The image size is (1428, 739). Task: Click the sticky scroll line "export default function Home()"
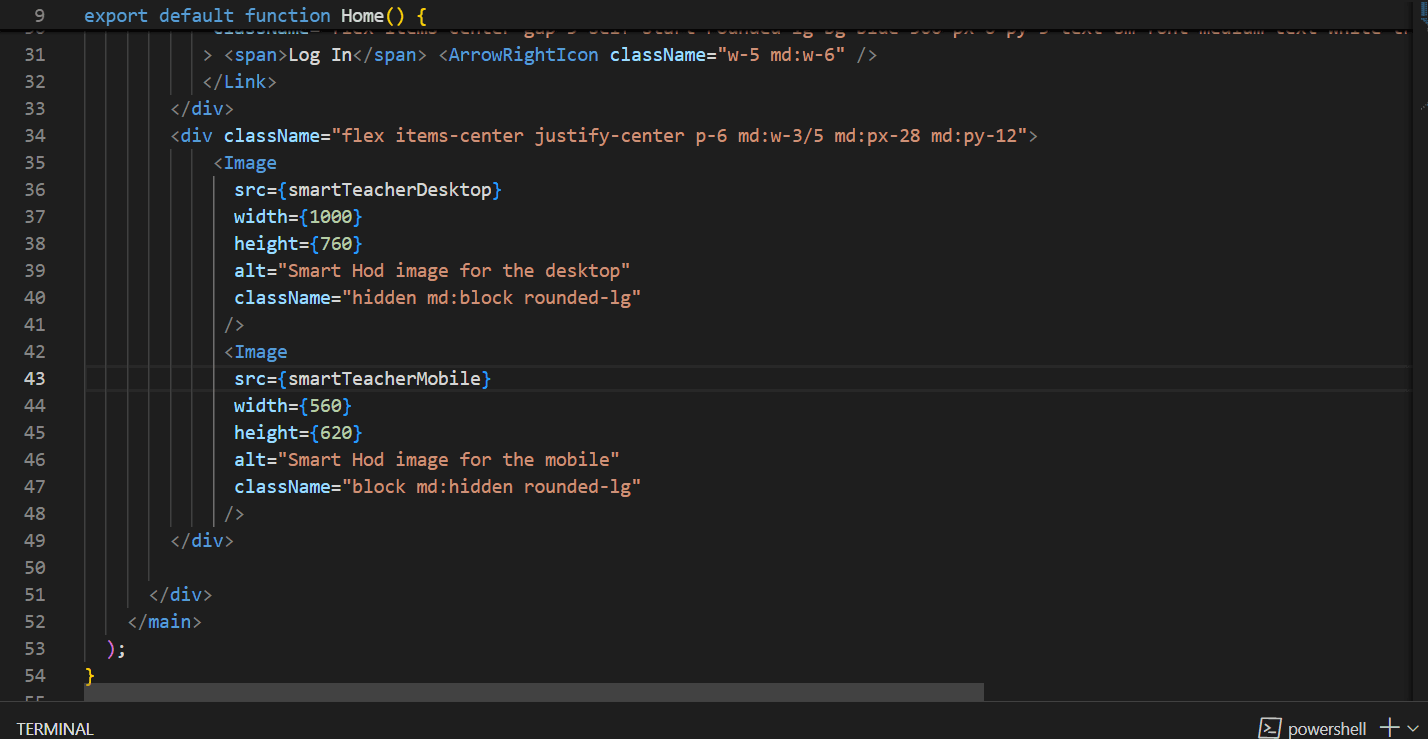(255, 16)
